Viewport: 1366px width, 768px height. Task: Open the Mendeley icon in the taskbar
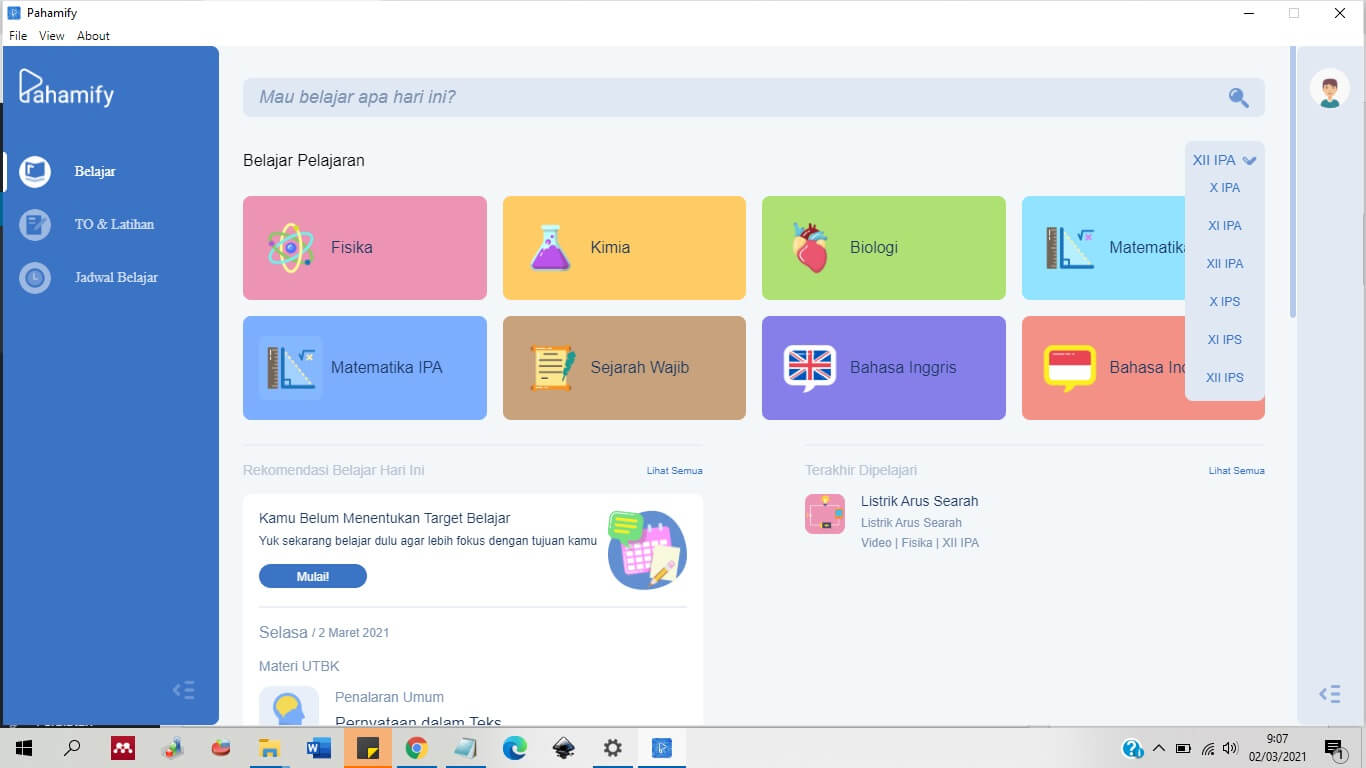pyautogui.click(x=123, y=748)
